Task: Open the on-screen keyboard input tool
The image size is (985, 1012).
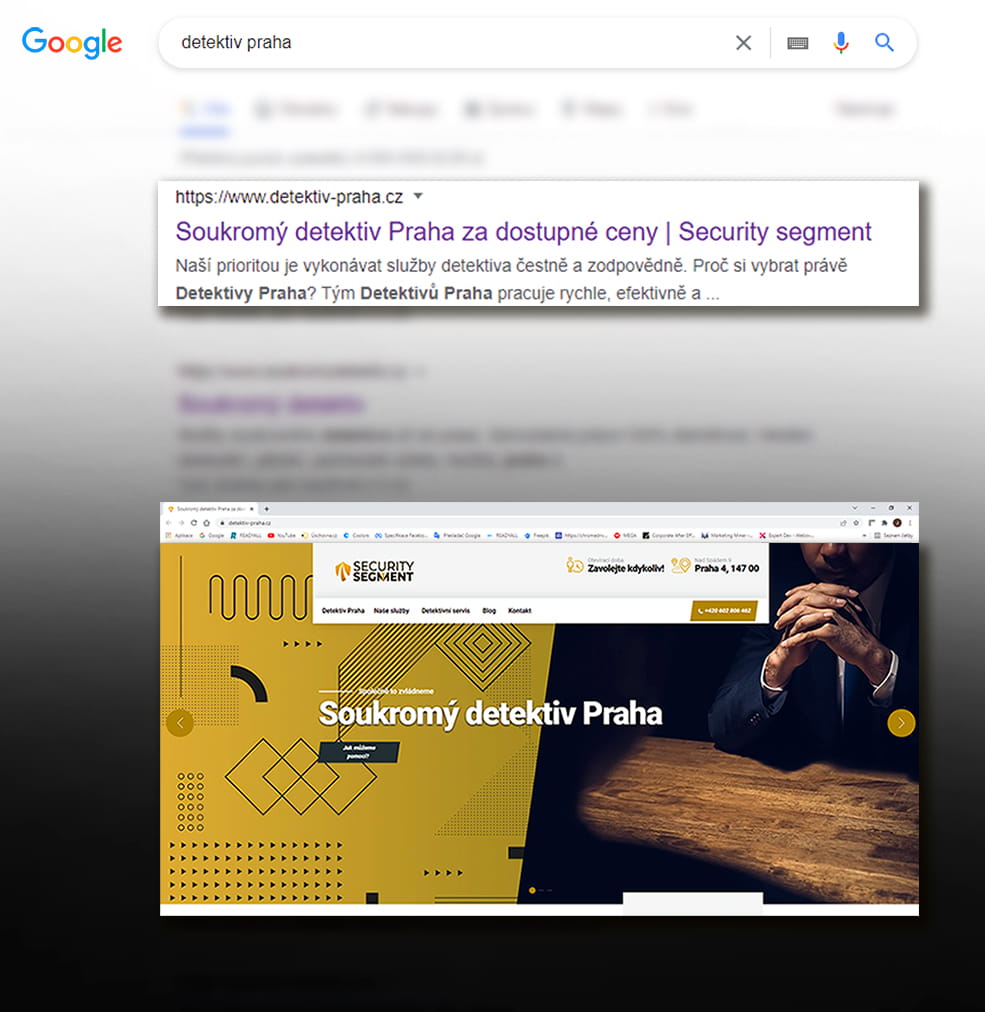Action: point(798,43)
